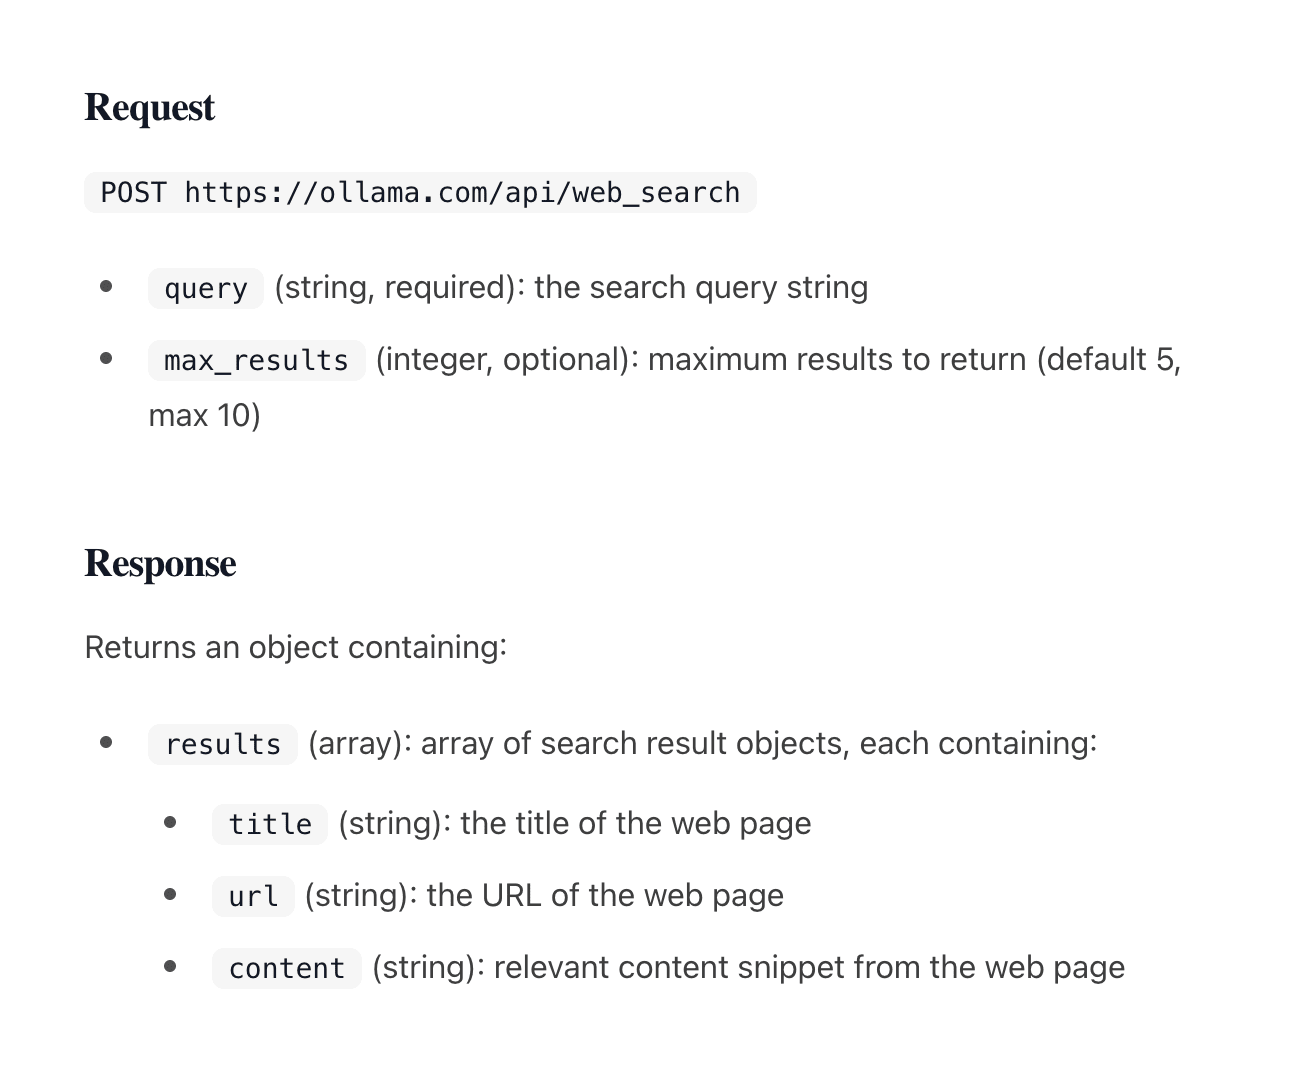Click 'the title of the web page' text

[636, 823]
